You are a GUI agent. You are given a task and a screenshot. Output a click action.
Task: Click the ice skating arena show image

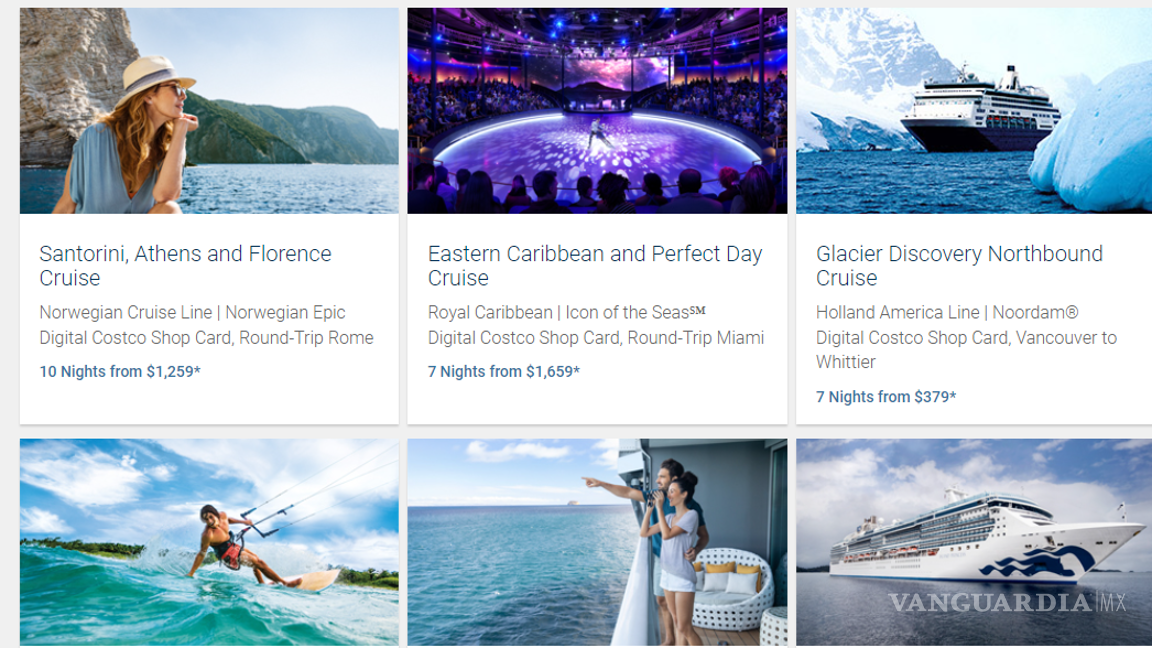tap(597, 111)
